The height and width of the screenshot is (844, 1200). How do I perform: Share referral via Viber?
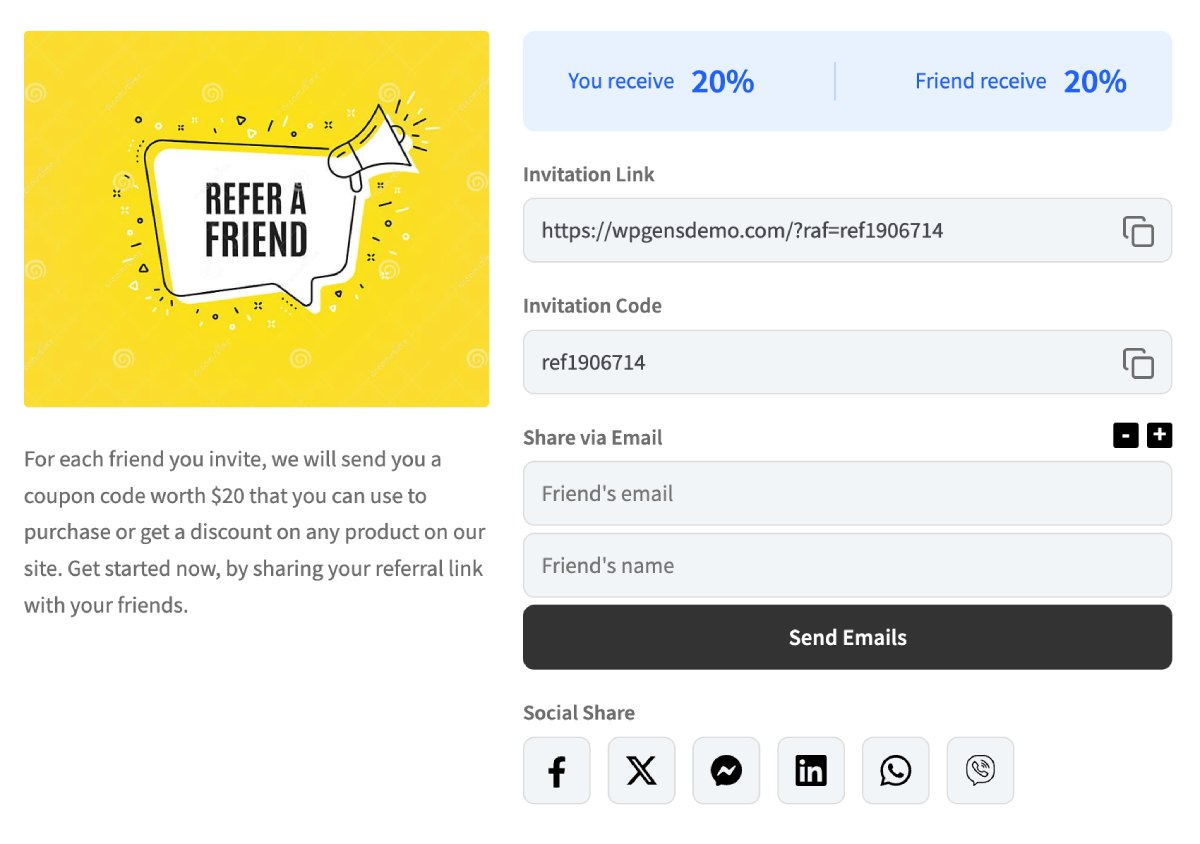pos(980,771)
